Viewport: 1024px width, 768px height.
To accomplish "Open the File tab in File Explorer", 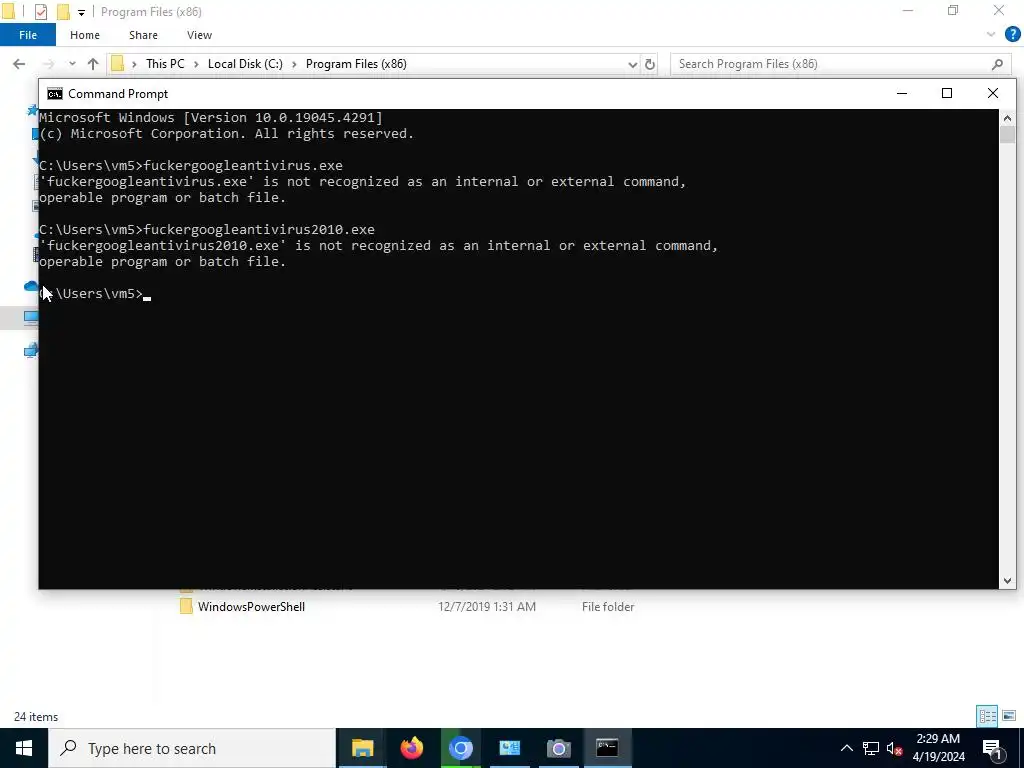I will 28,35.
